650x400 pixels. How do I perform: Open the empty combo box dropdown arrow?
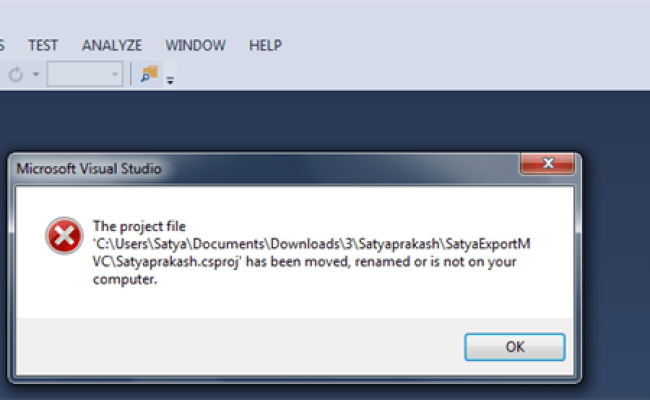click(114, 75)
